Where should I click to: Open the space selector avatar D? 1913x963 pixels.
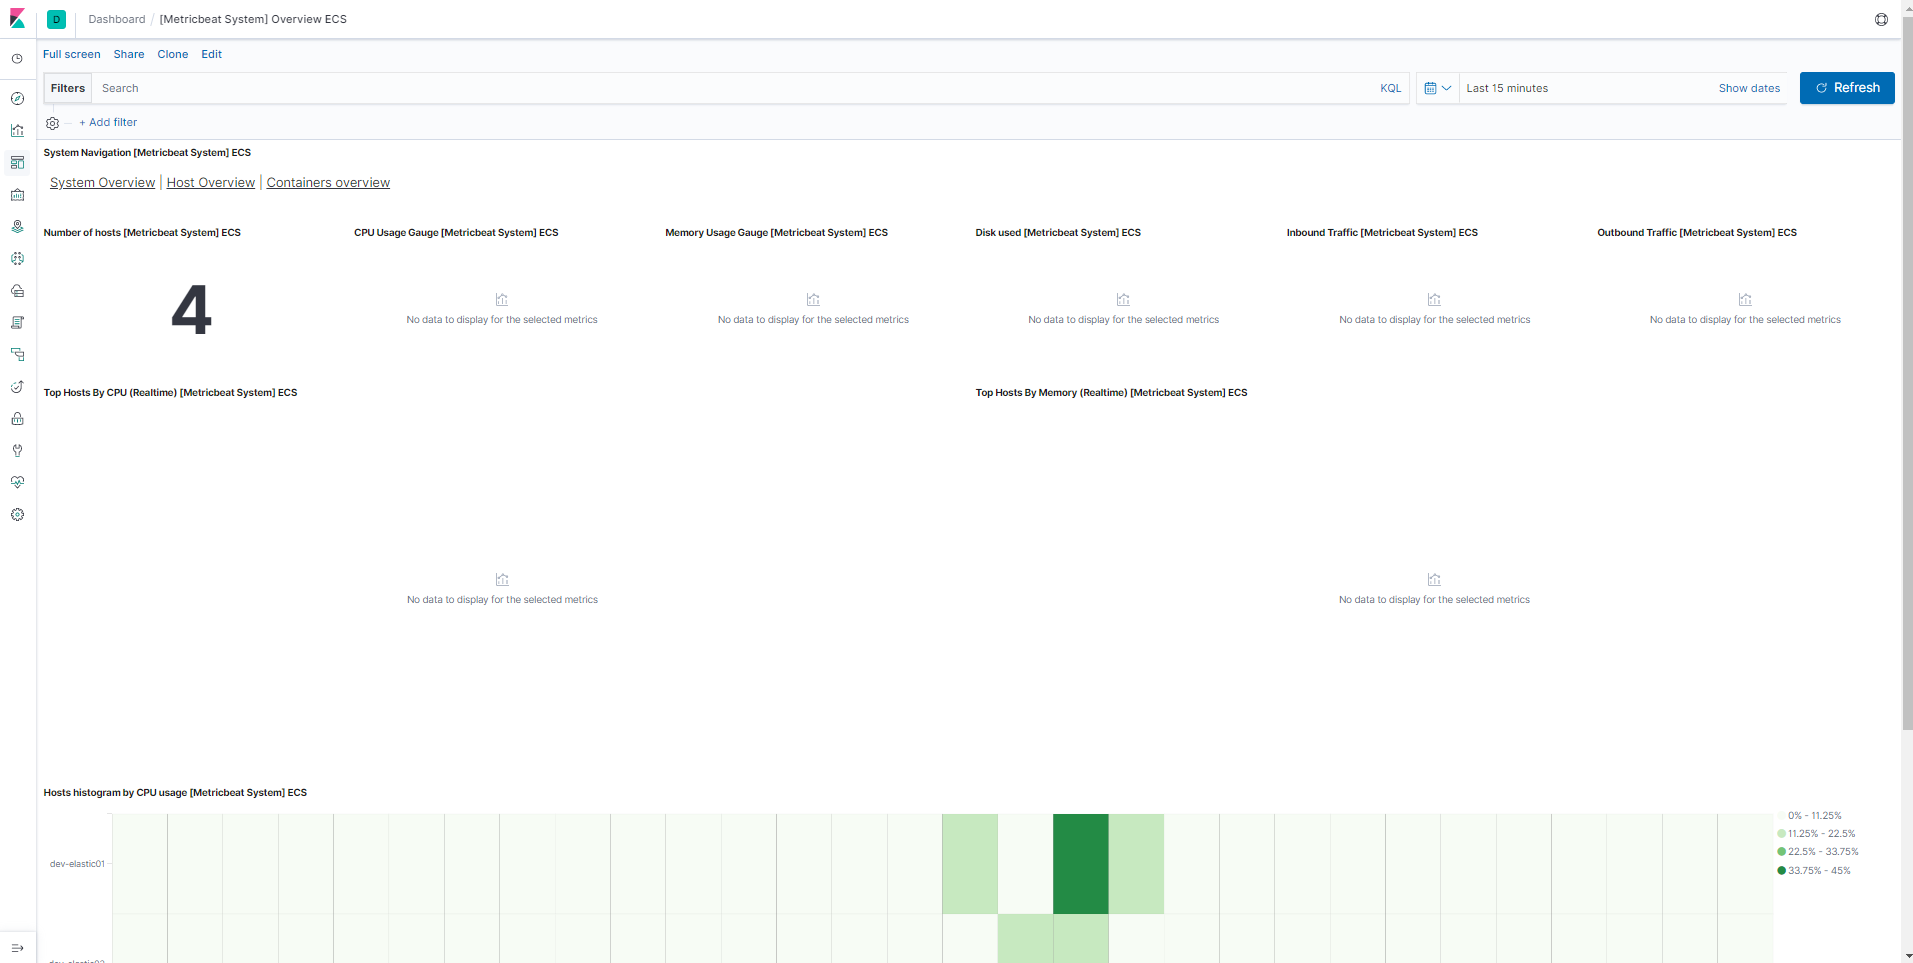[56, 19]
